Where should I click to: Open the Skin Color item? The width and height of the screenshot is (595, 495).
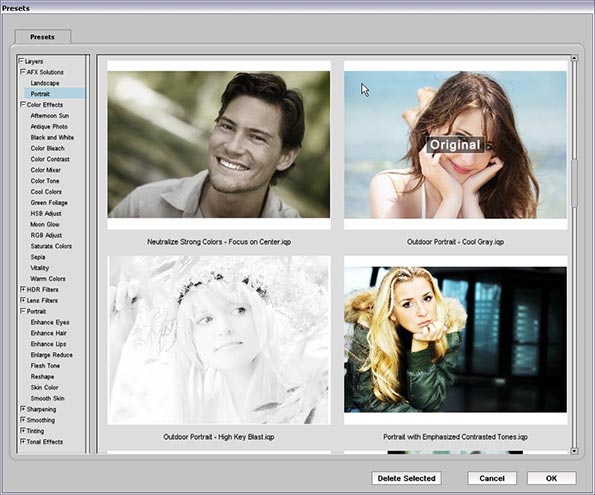pos(44,388)
